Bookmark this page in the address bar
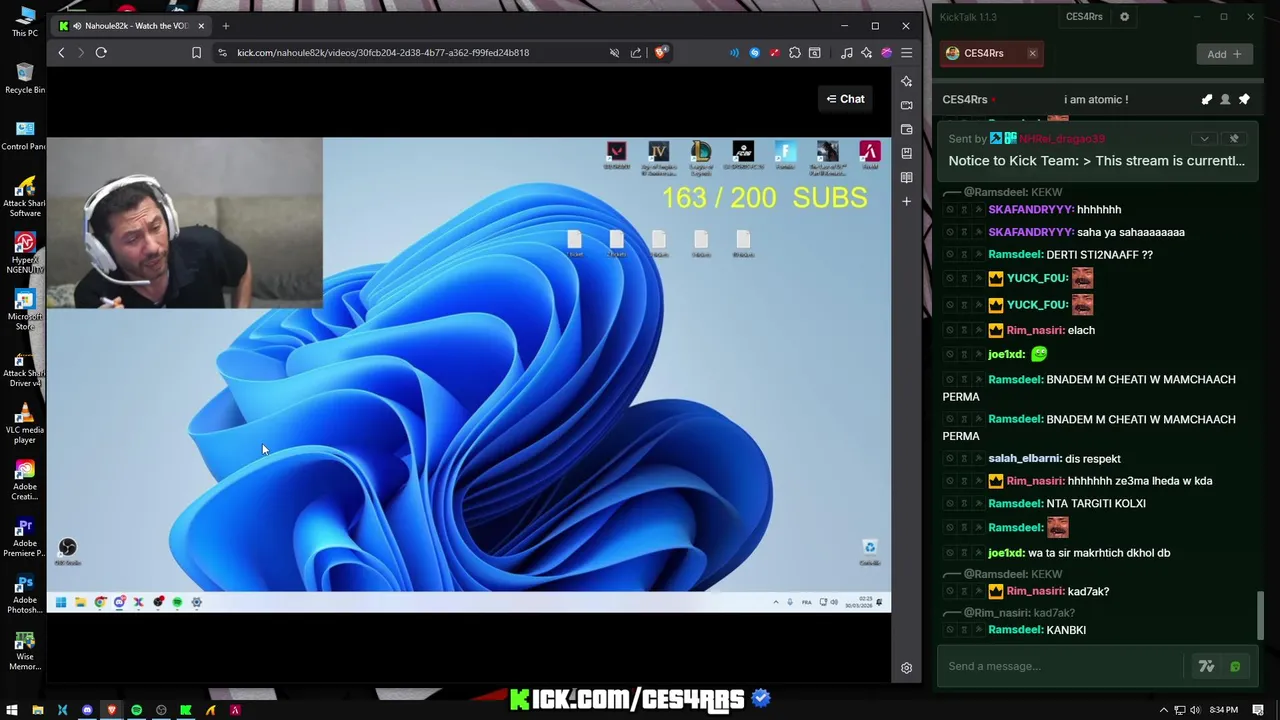This screenshot has height=720, width=1280. point(196,53)
